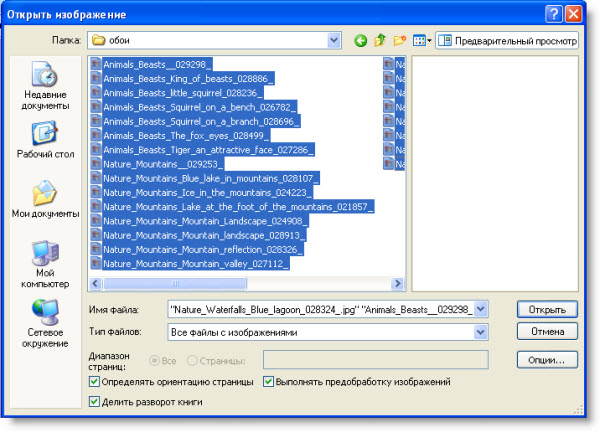Click the Открыть button
This screenshot has height=431, width=600.
pyautogui.click(x=547, y=309)
